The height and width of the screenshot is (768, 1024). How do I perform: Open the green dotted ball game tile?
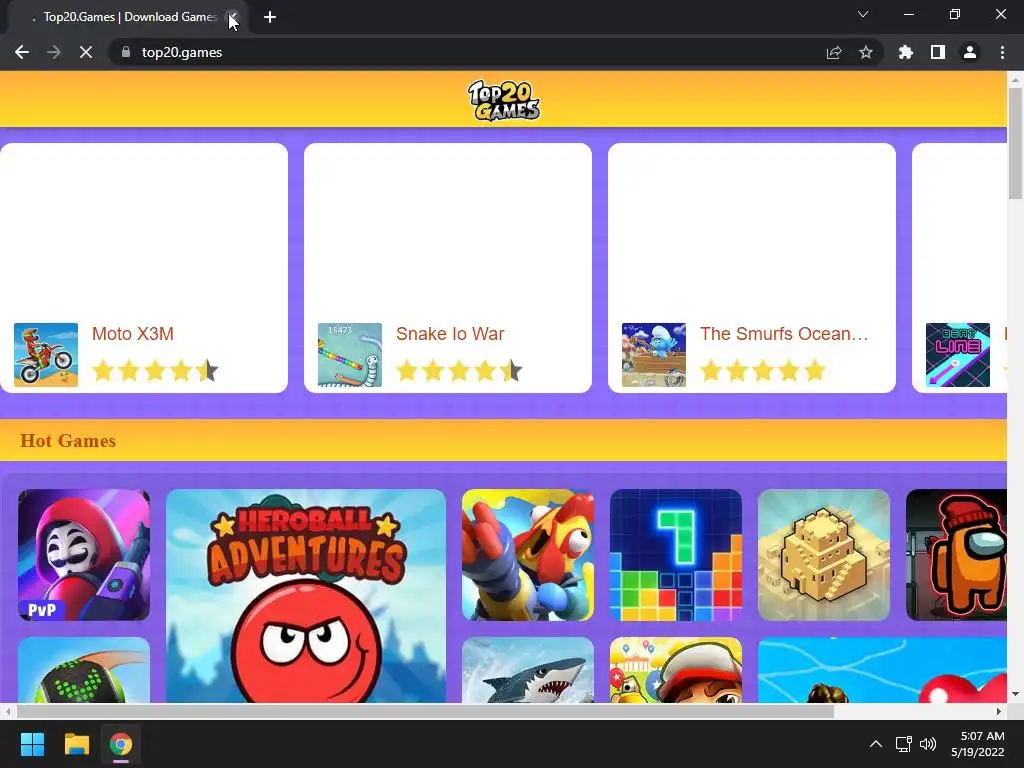84,670
